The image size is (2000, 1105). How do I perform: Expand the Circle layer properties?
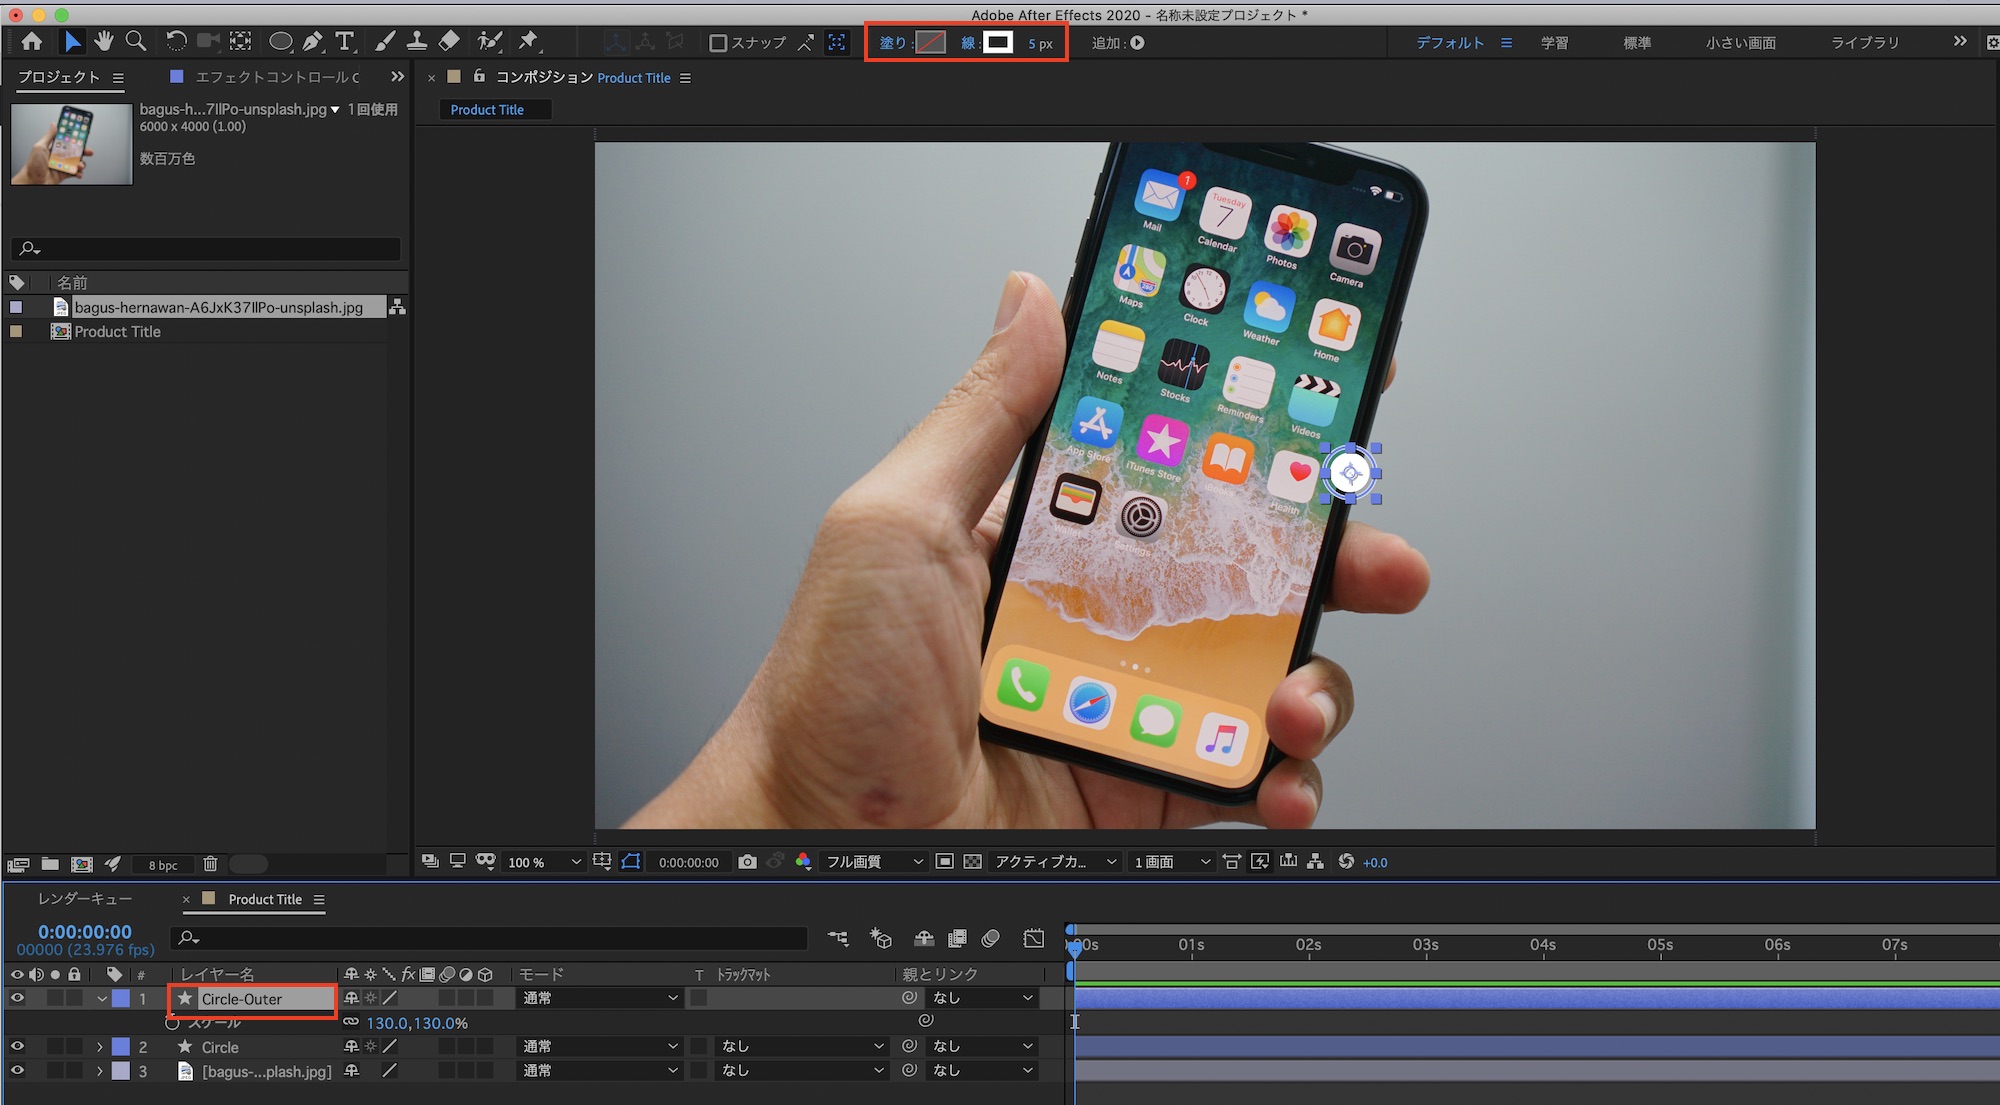tap(99, 1047)
